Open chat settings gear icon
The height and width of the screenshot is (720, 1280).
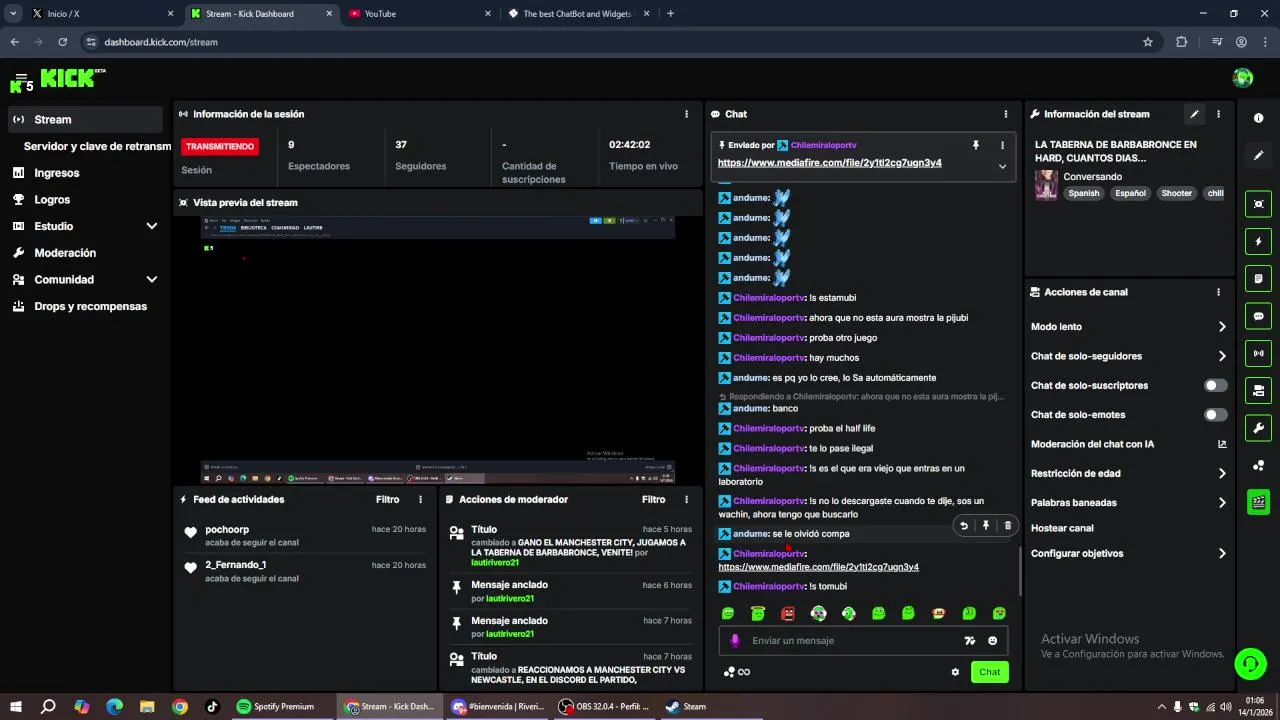click(955, 672)
